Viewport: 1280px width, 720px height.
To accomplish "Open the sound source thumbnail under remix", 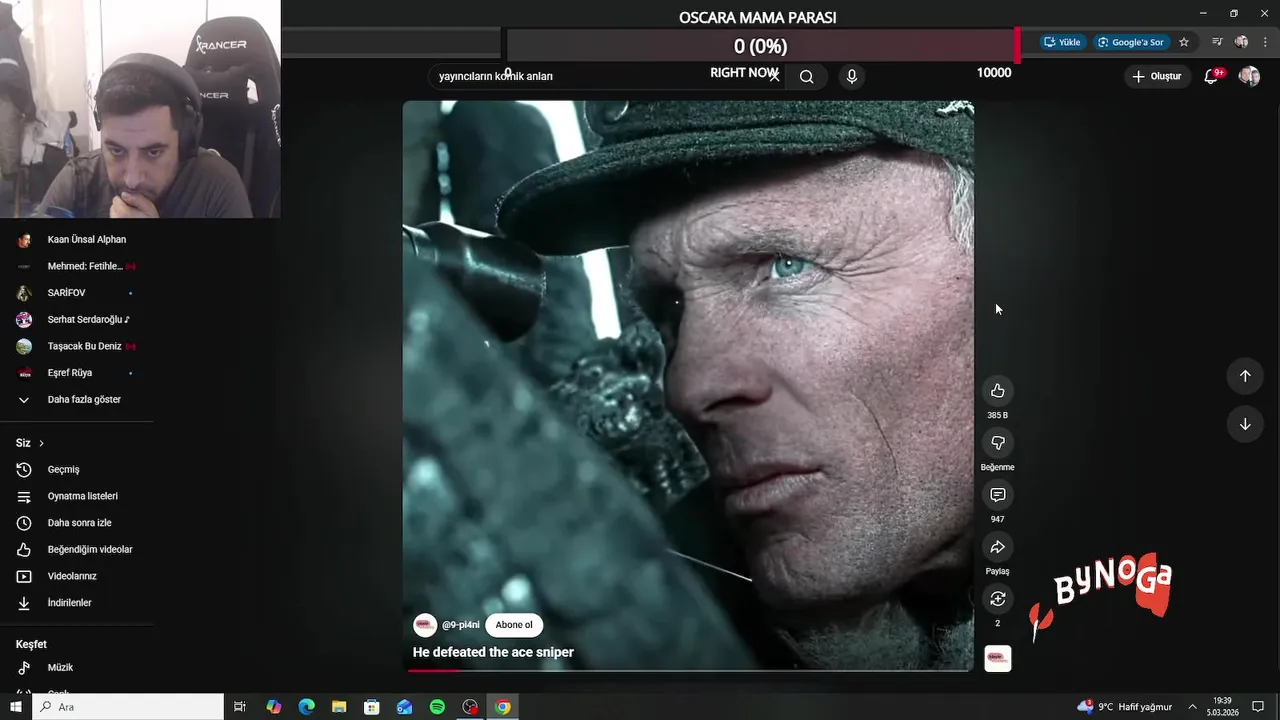I will click(998, 658).
